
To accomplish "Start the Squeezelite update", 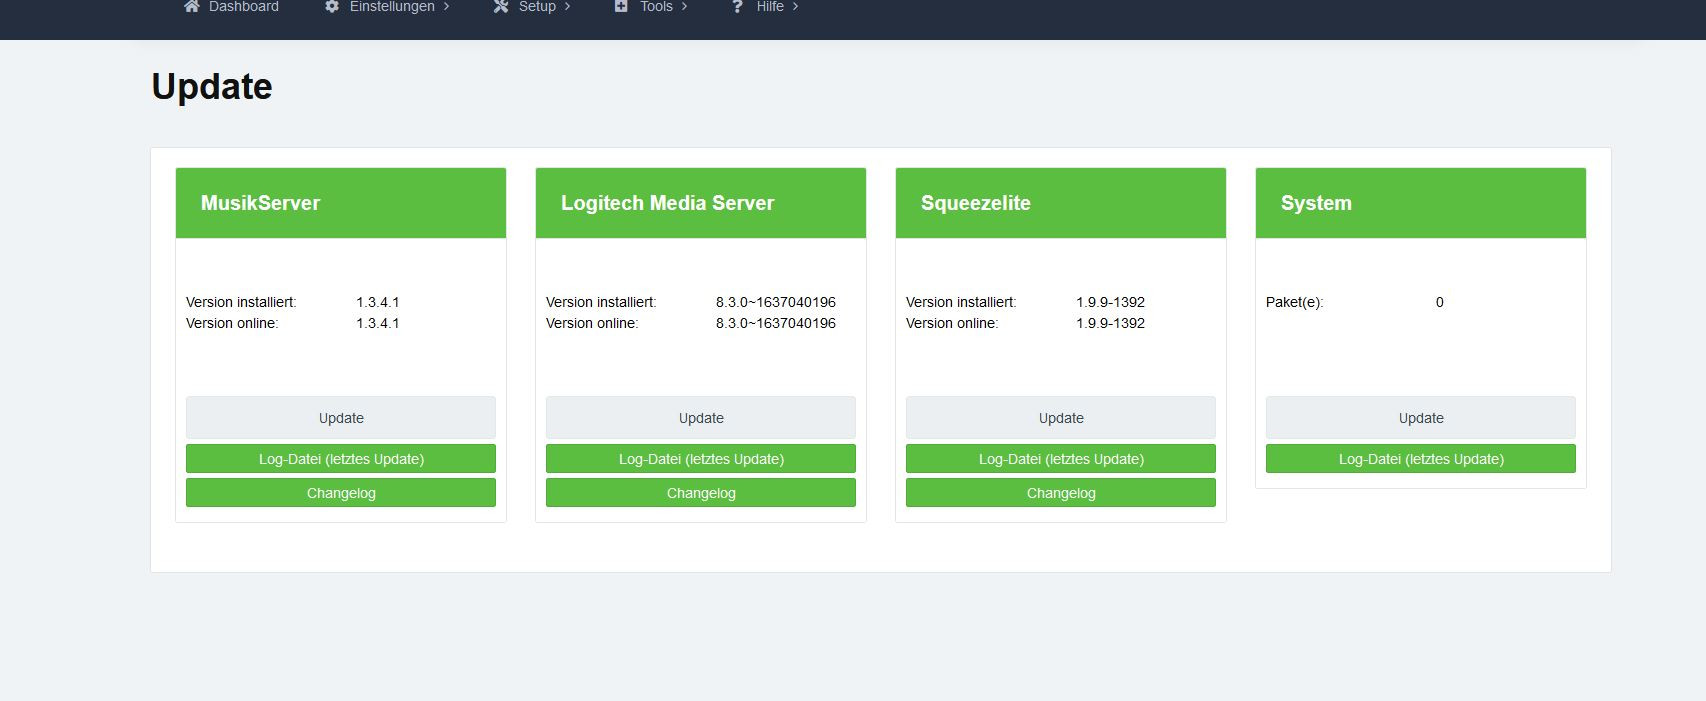I will 1060,418.
